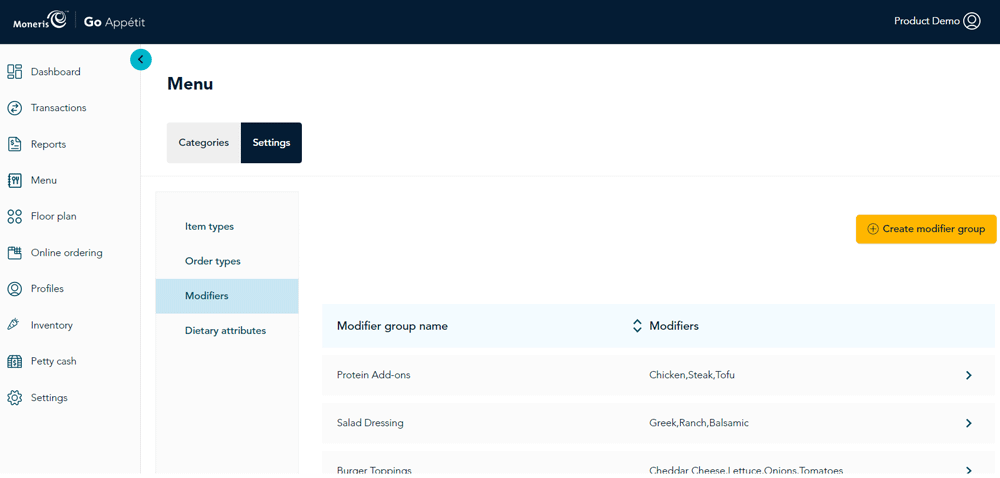This screenshot has width=1000, height=478.
Task: Click the Modifiers column header
Action: click(x=674, y=326)
